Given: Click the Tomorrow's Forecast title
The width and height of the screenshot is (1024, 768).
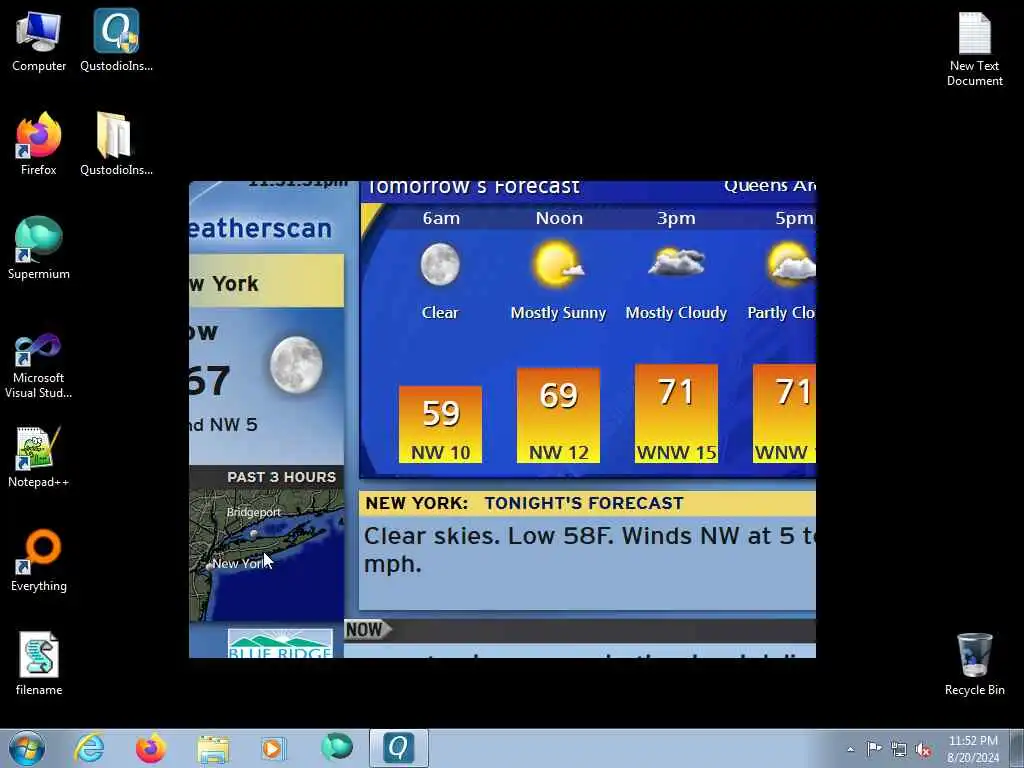Looking at the screenshot, I should (473, 187).
